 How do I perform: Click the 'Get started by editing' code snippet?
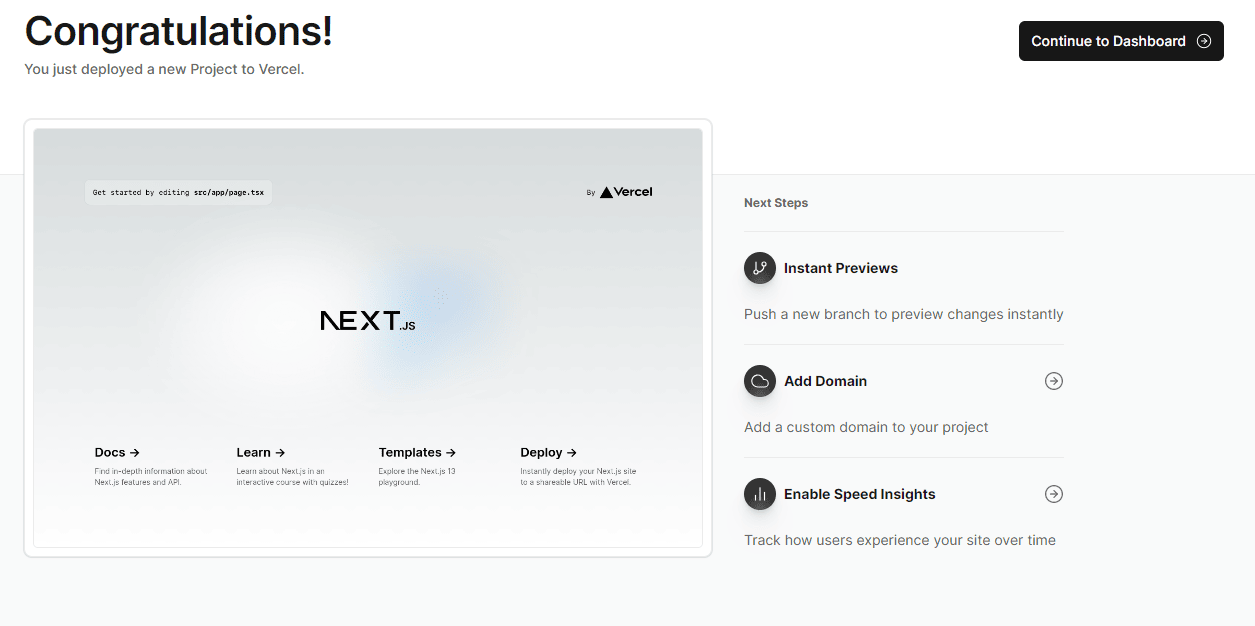coord(178,192)
